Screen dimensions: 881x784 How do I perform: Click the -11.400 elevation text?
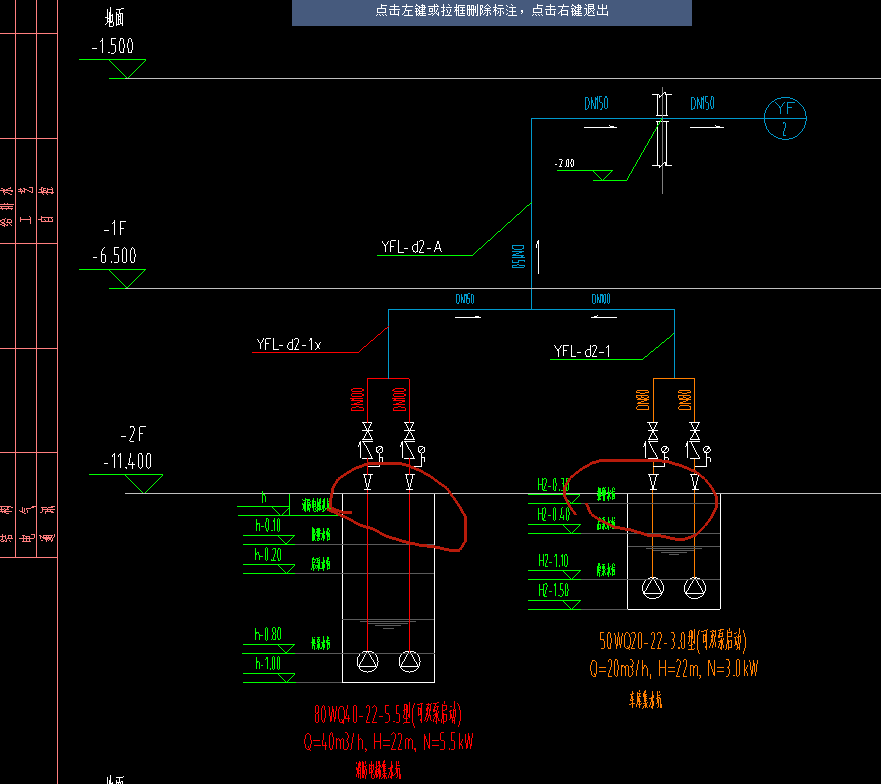click(128, 461)
